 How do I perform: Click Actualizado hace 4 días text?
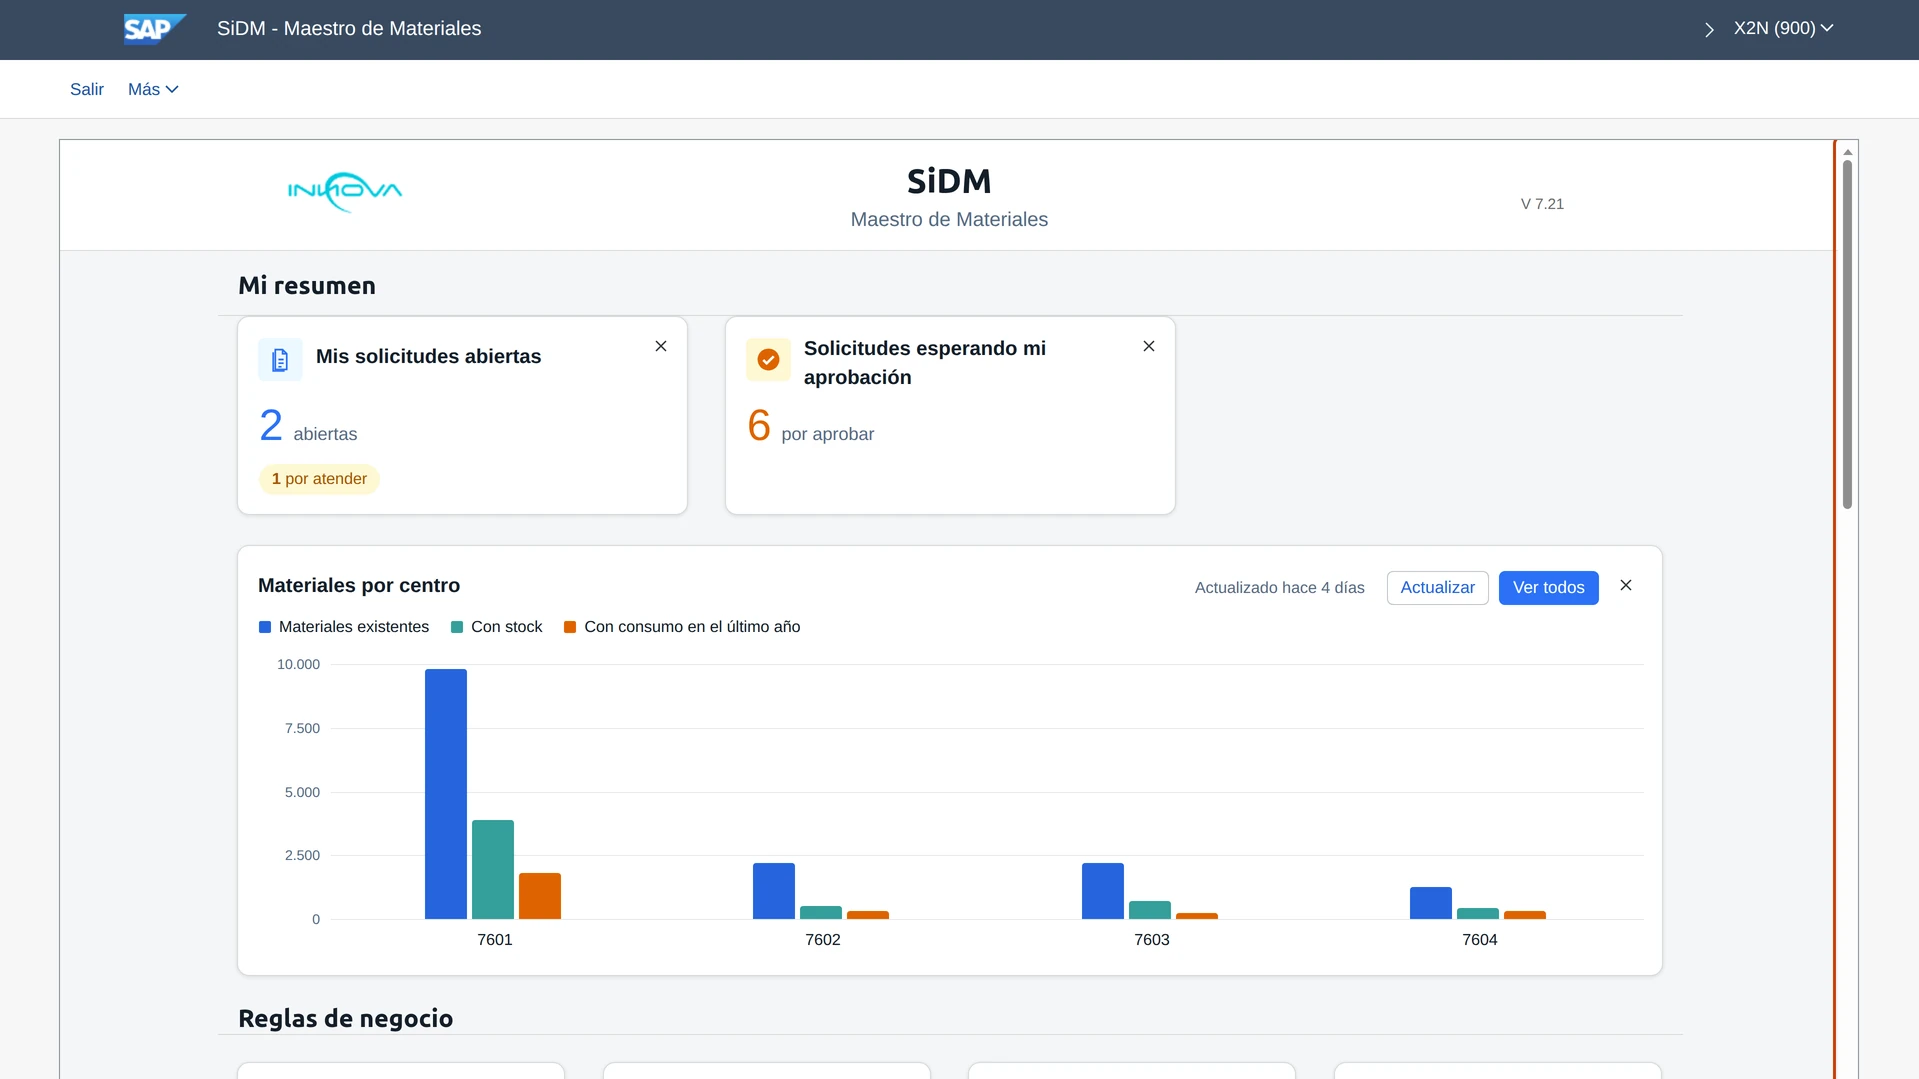[x=1280, y=588]
